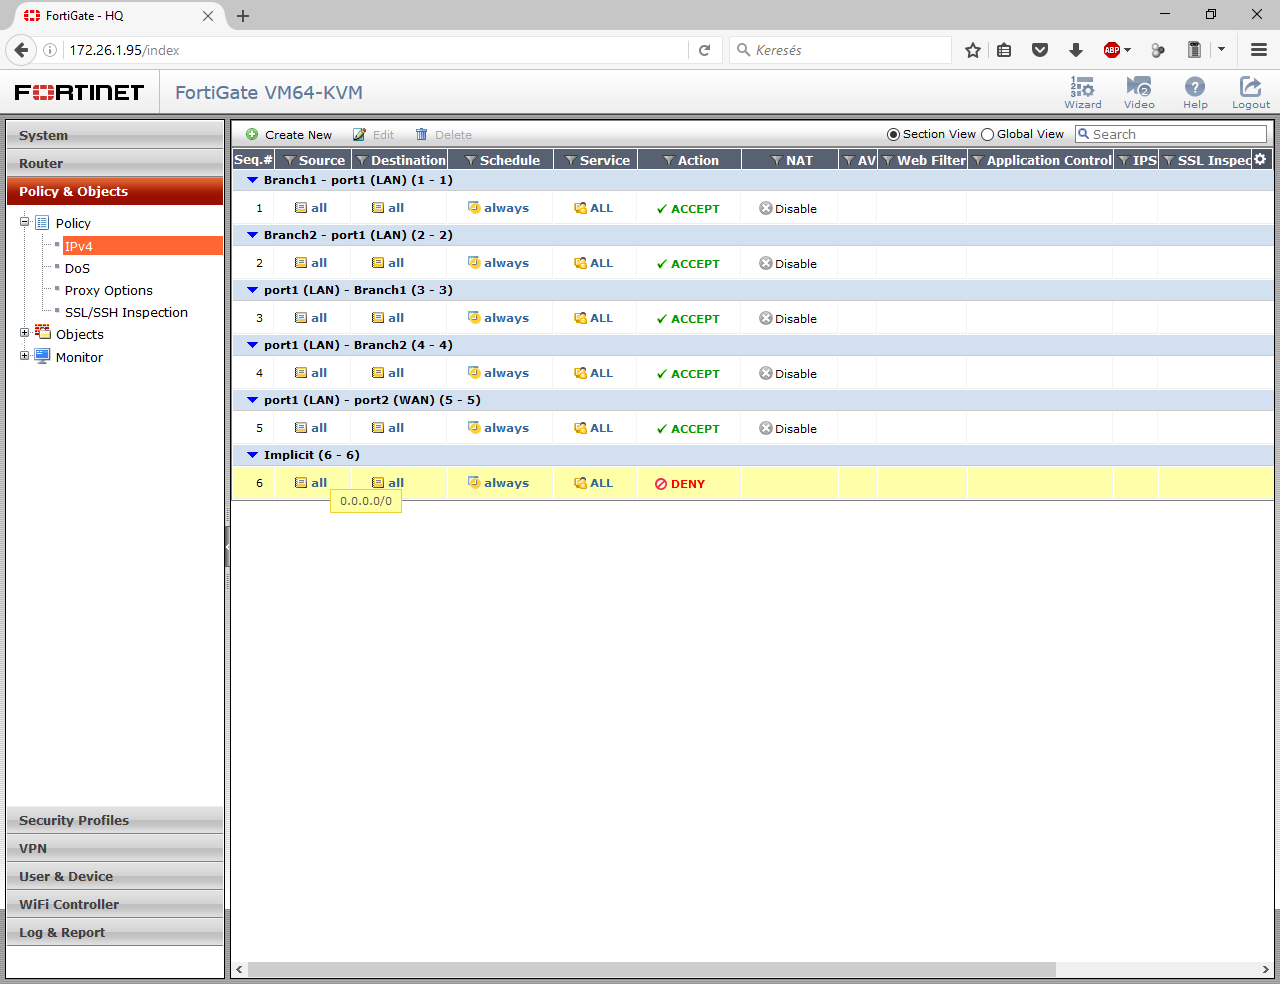The width and height of the screenshot is (1280, 984).
Task: Click the Video tutorial icon
Action: click(x=1138, y=91)
